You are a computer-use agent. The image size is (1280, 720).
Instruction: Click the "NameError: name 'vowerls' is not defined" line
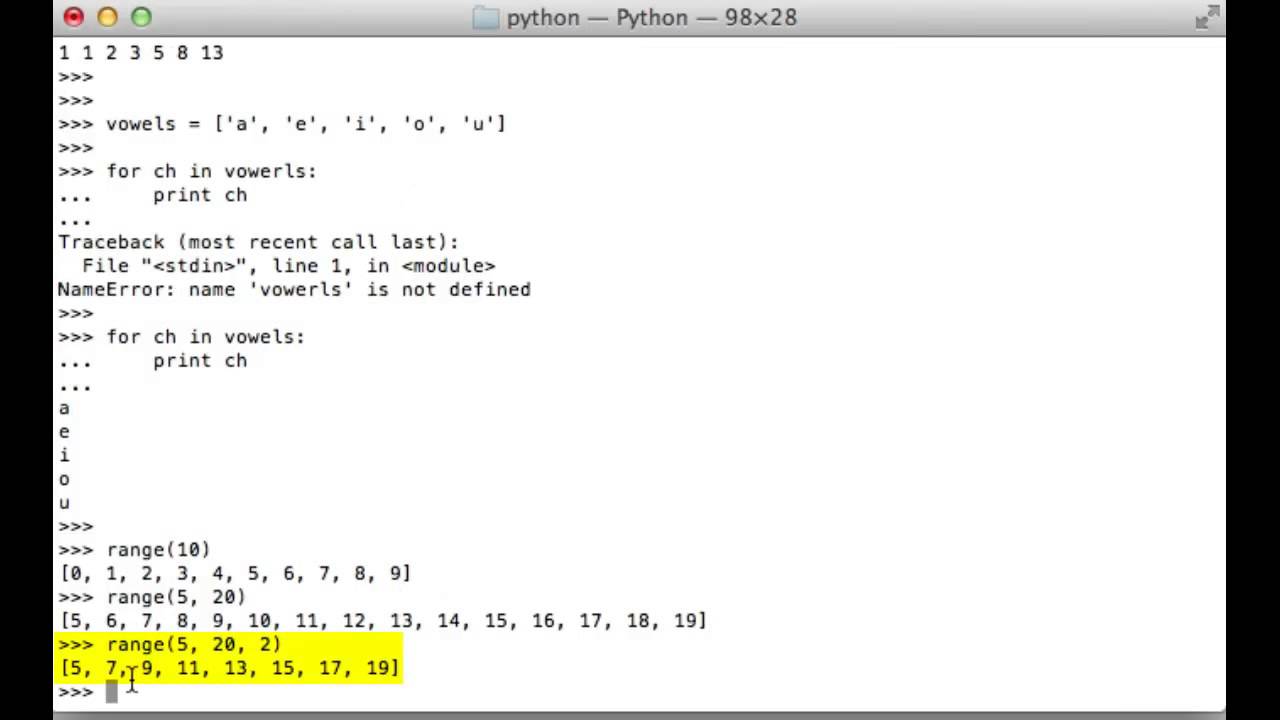[x=294, y=290]
